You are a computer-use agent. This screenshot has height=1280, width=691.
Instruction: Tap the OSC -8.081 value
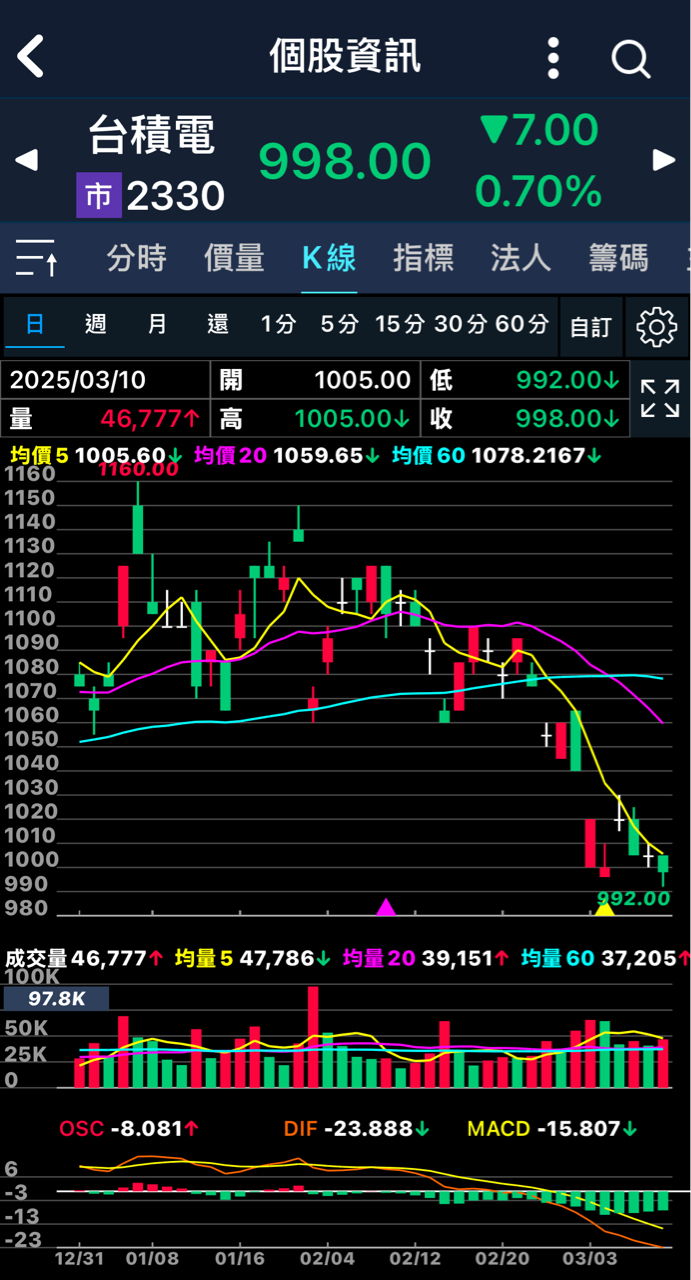tap(130, 1129)
